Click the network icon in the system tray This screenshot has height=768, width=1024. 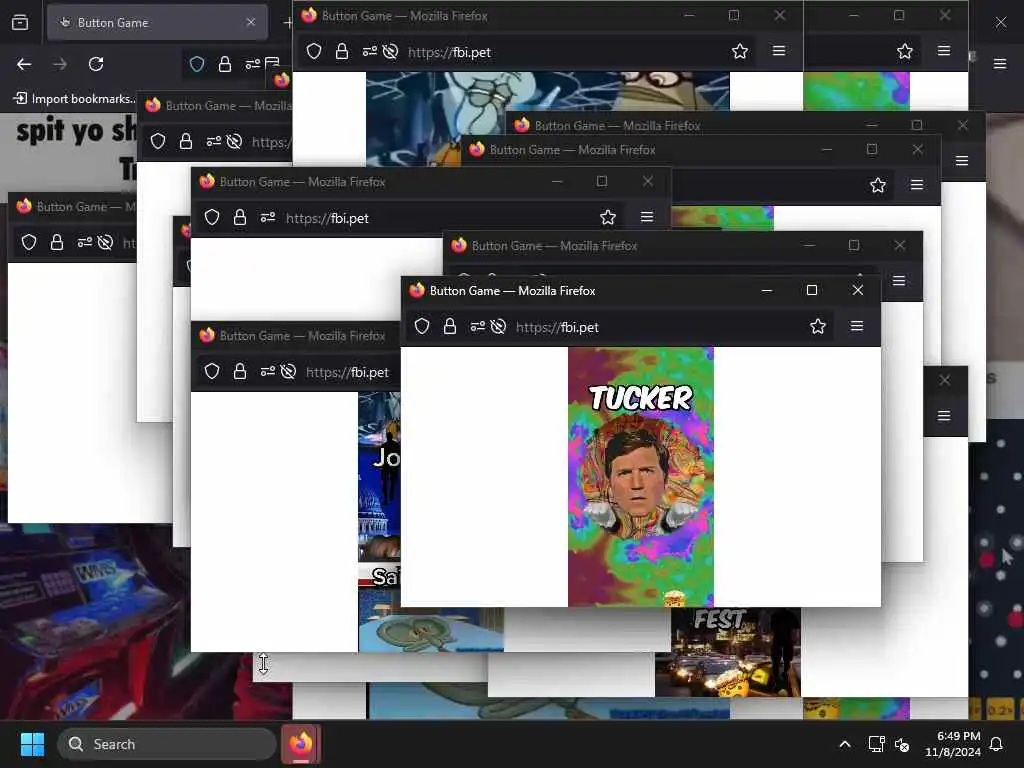(x=876, y=744)
